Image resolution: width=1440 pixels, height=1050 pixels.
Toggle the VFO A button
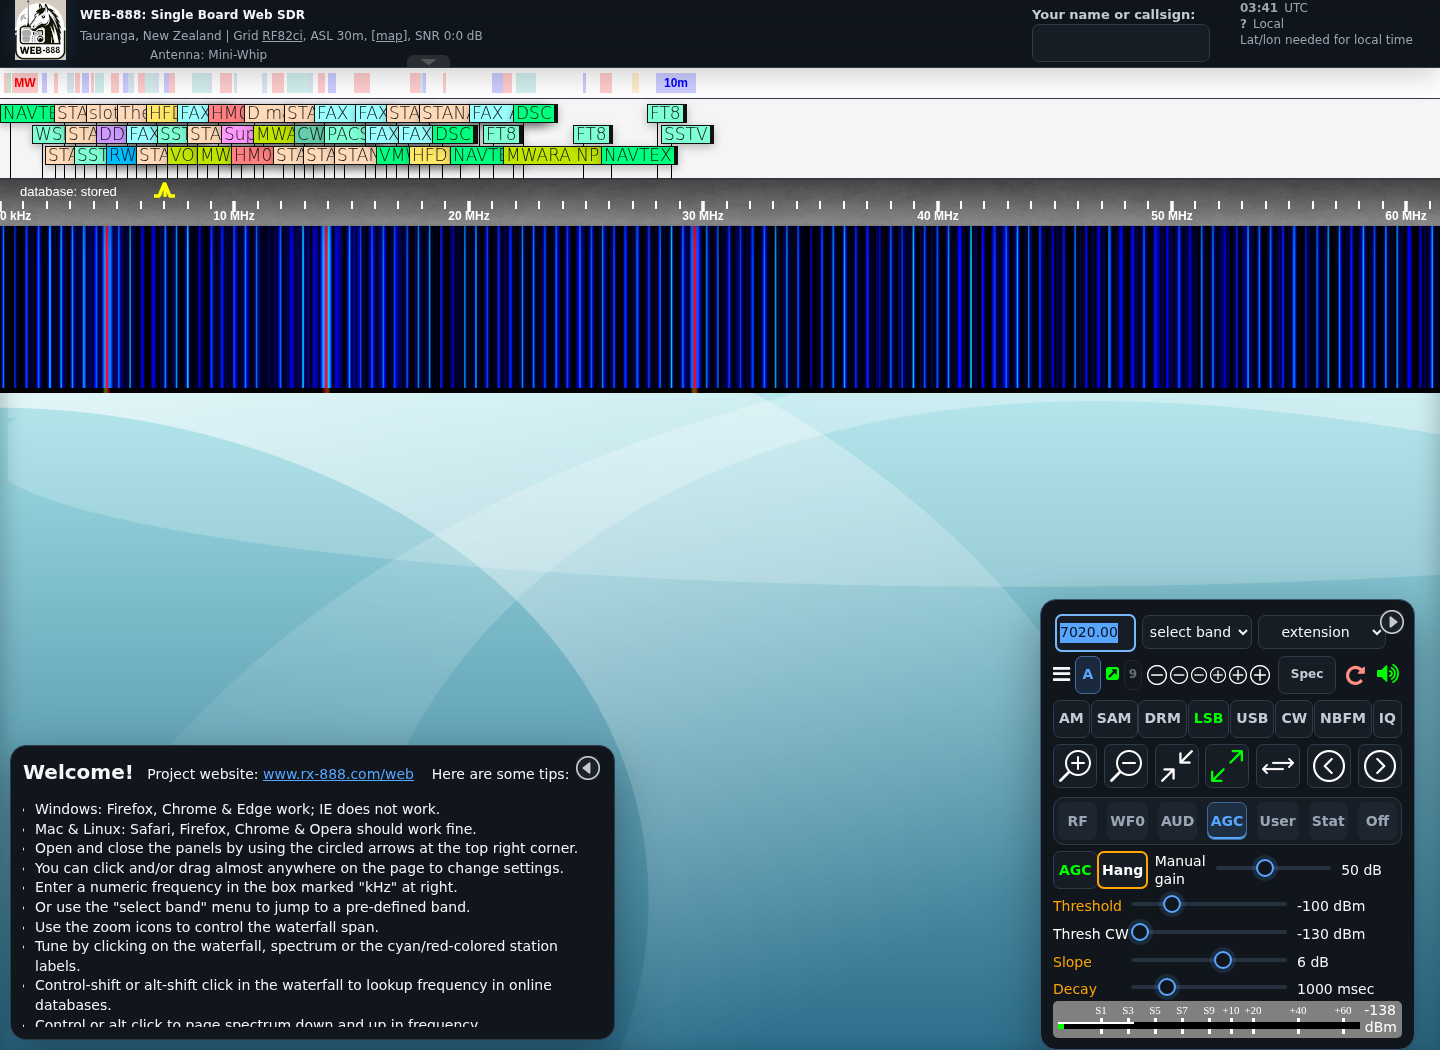click(1088, 674)
